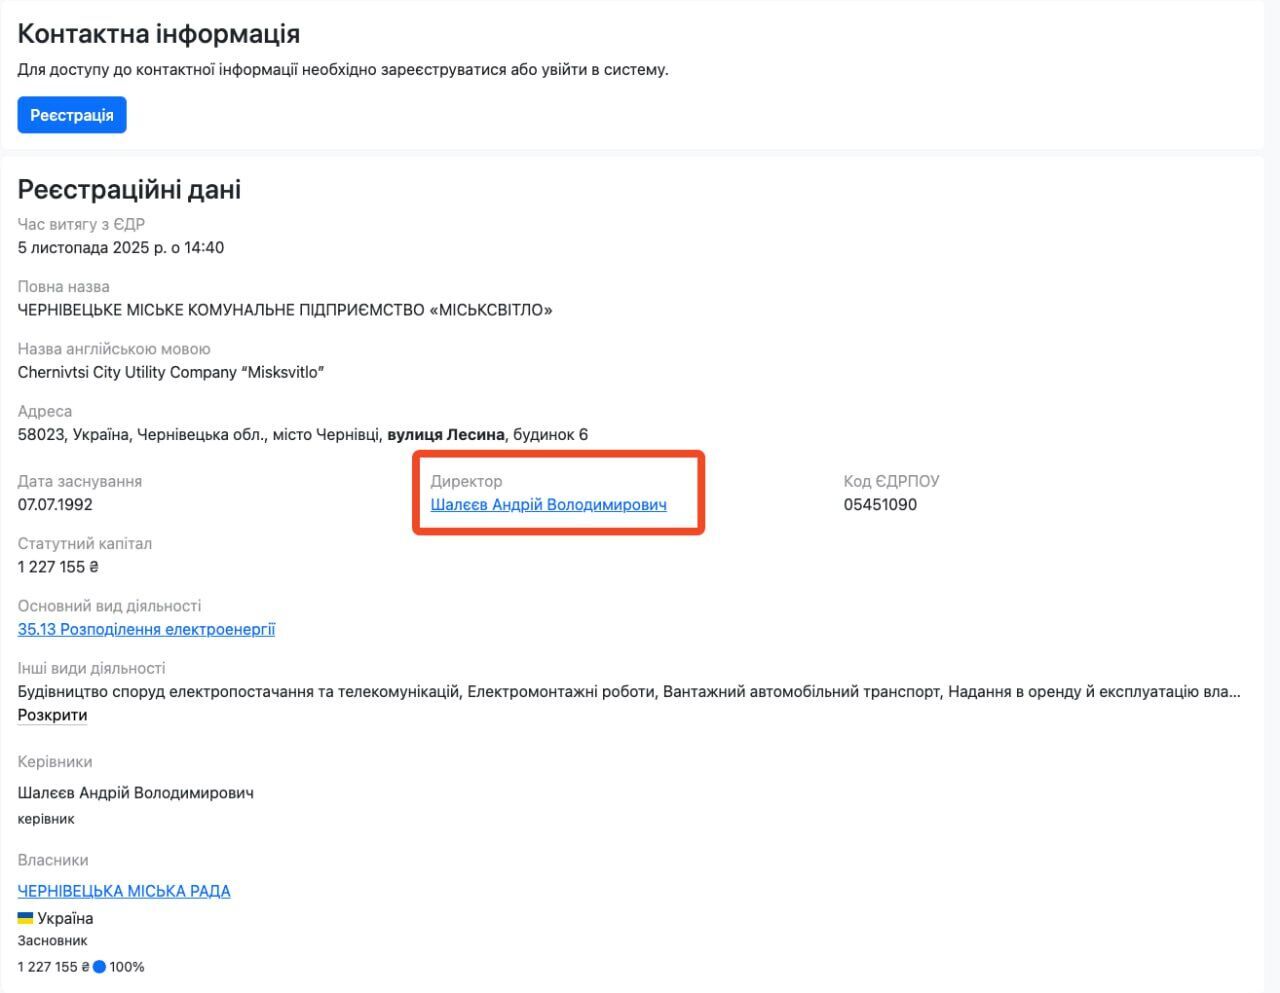Click manager name under Керівники section

click(x=136, y=793)
